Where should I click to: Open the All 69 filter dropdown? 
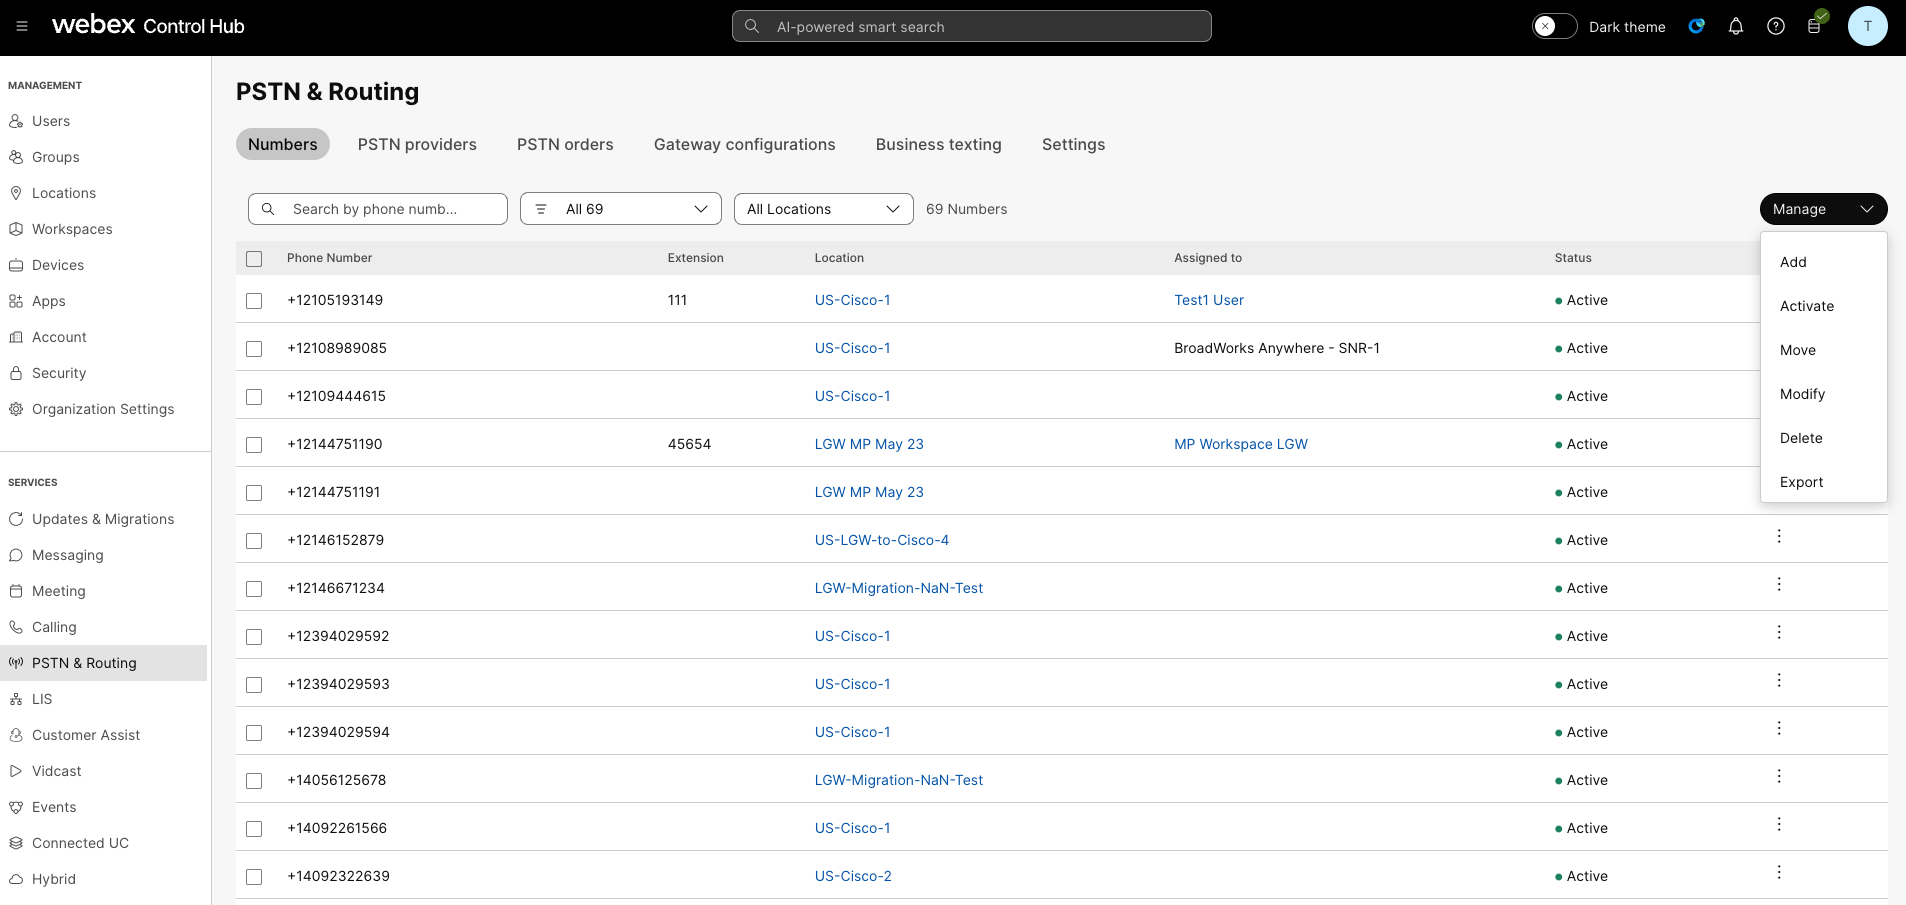621,209
